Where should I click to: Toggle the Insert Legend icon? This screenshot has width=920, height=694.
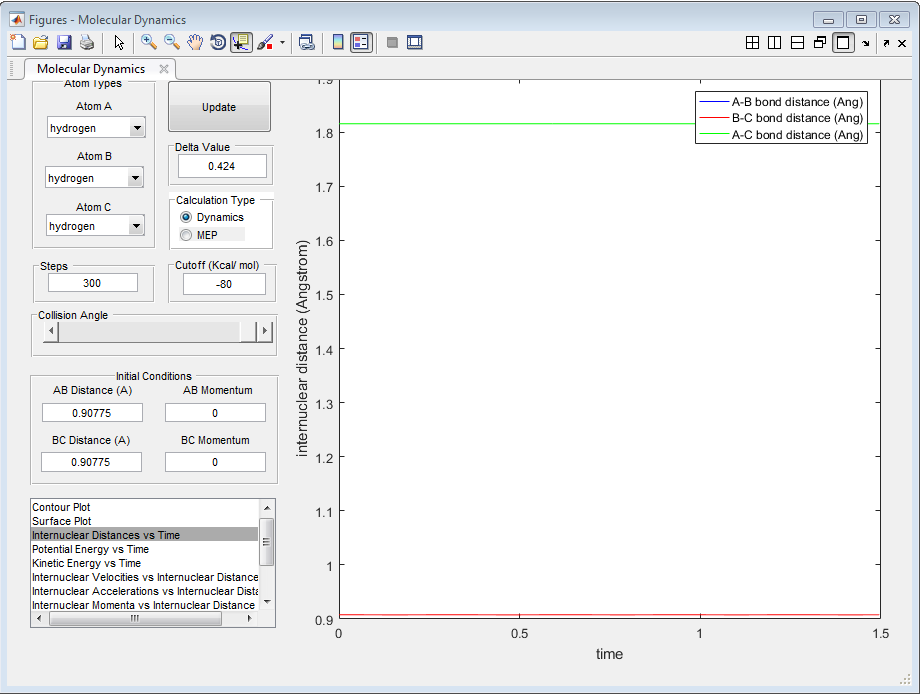click(361, 42)
